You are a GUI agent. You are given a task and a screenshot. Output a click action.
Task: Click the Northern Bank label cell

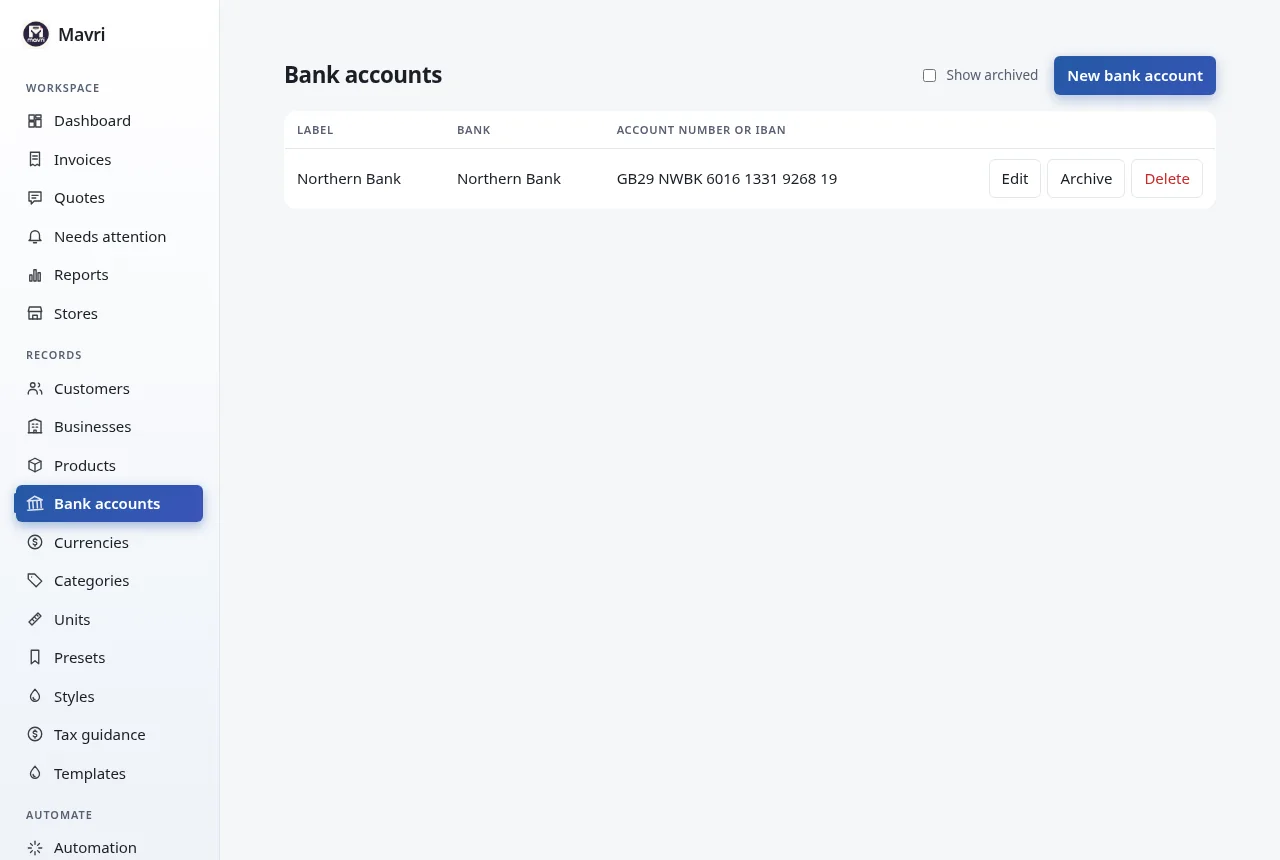[349, 179]
